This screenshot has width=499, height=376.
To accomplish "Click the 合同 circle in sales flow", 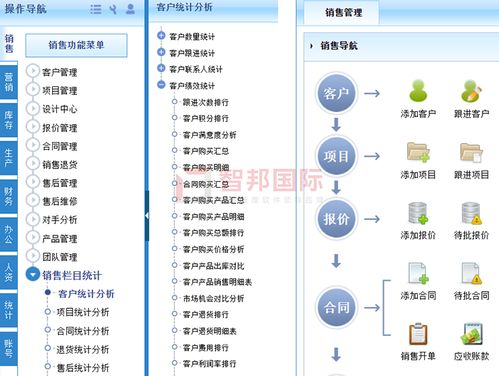I will tap(336, 307).
